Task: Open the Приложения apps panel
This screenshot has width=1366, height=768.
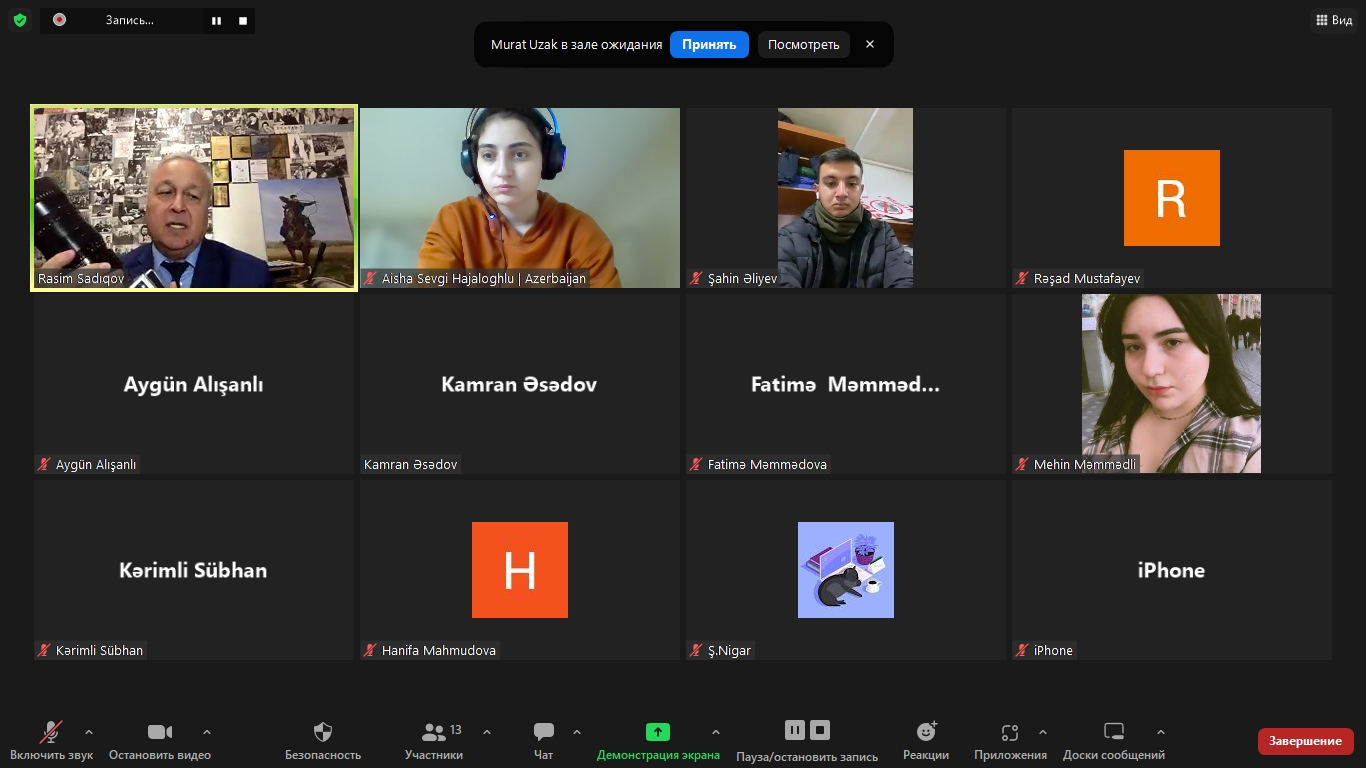Action: point(1010,740)
